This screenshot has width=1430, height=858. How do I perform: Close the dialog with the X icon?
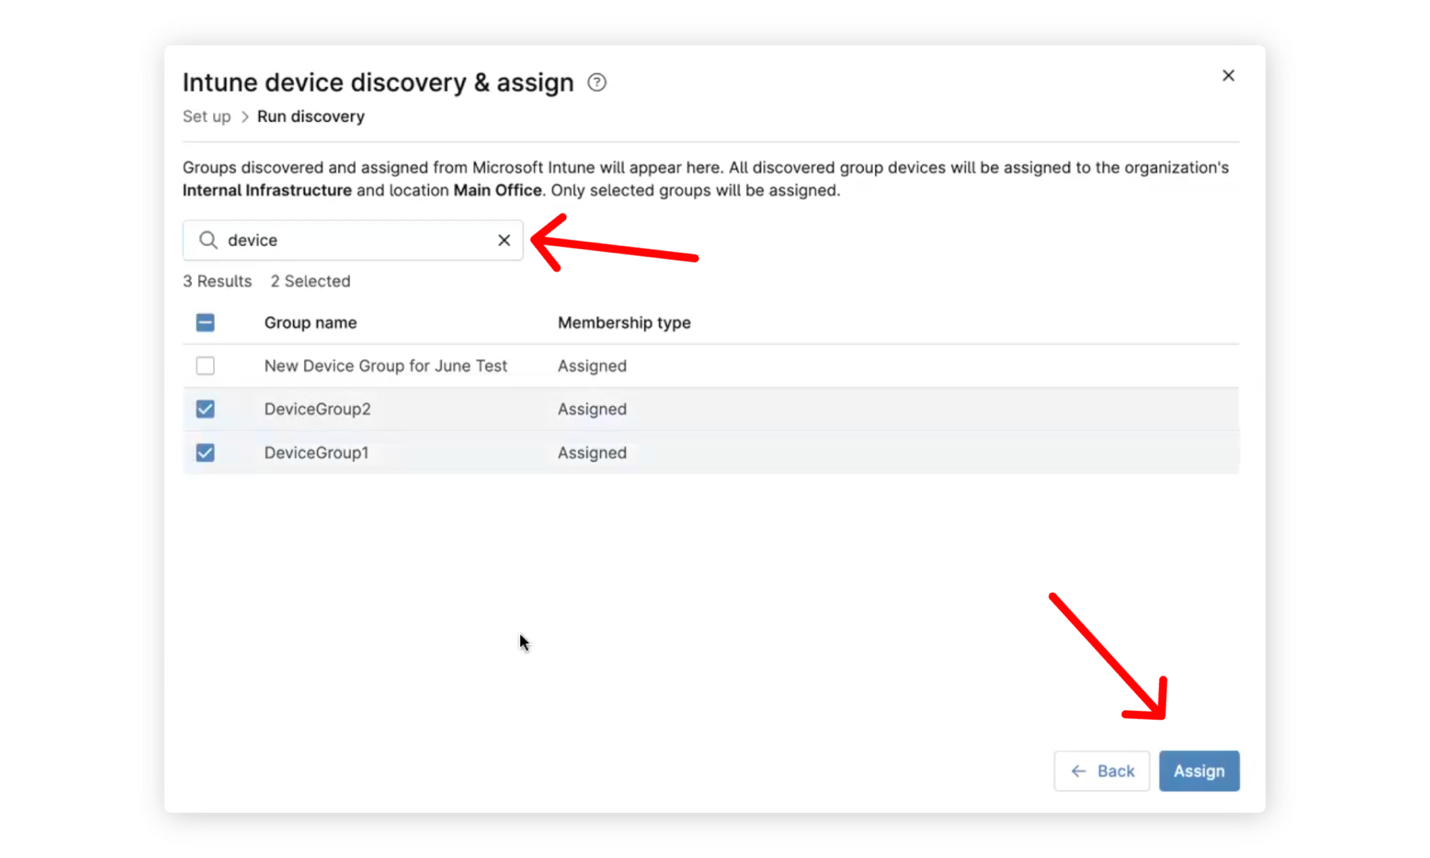1228,75
